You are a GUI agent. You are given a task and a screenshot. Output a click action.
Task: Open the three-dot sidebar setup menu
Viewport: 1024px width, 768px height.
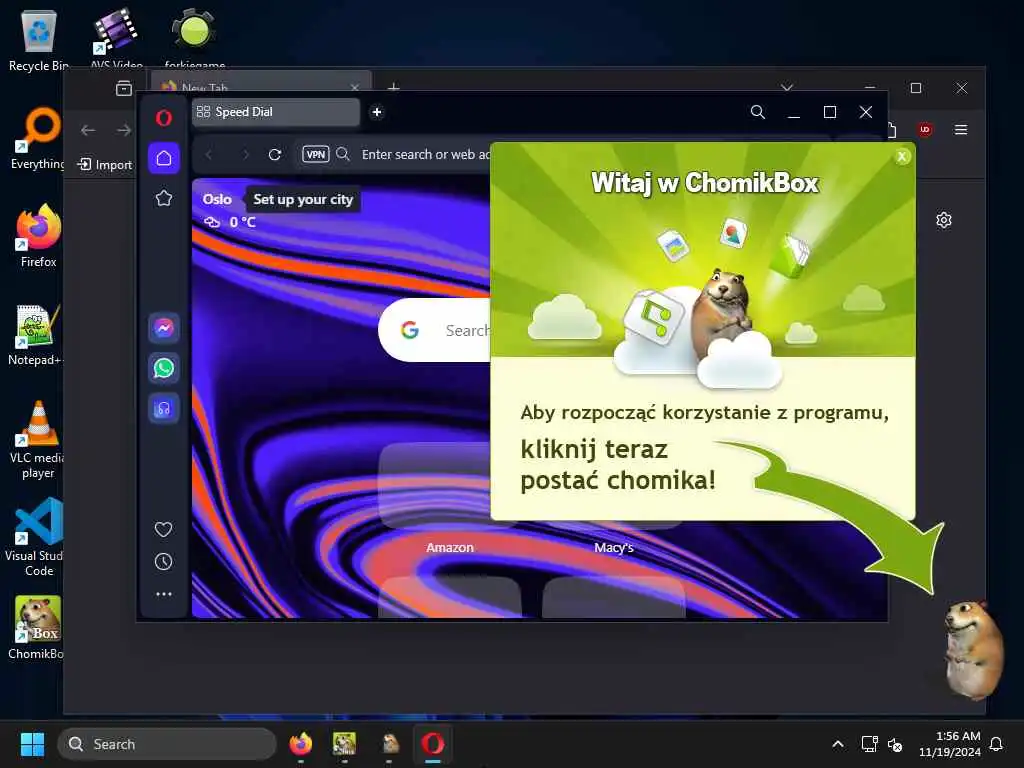point(164,594)
